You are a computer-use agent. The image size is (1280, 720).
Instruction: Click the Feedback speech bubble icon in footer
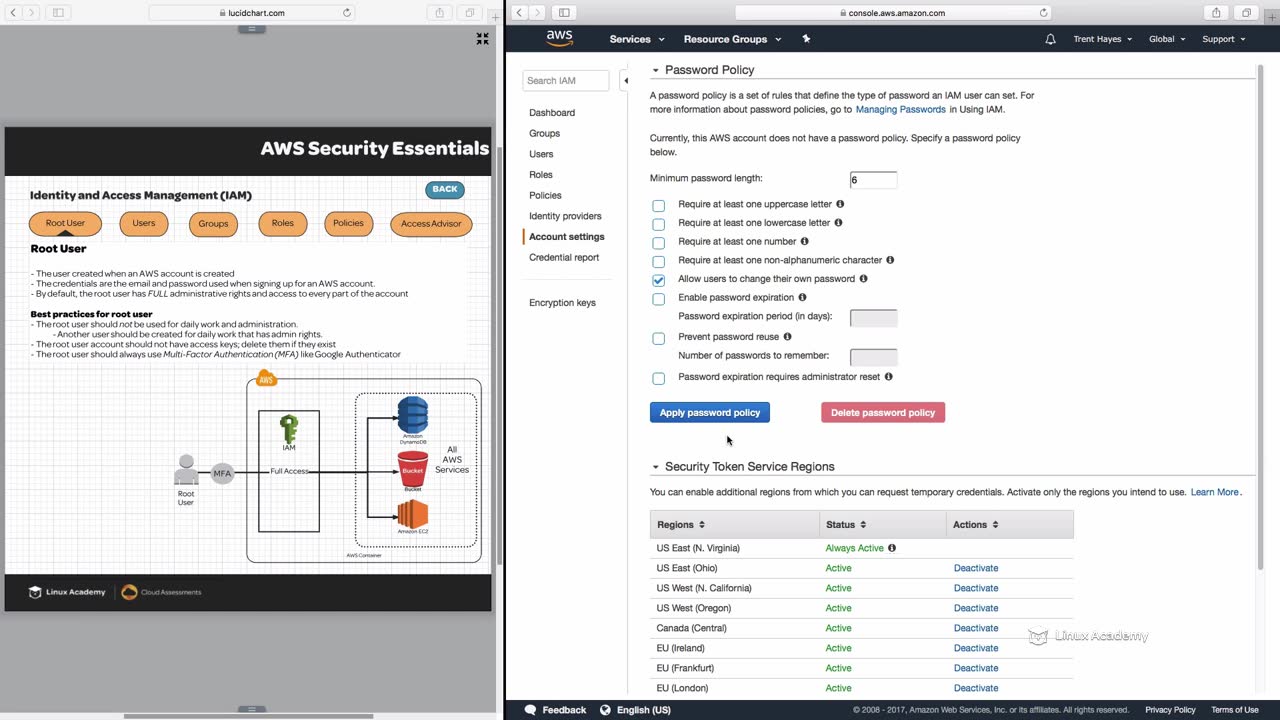532,710
